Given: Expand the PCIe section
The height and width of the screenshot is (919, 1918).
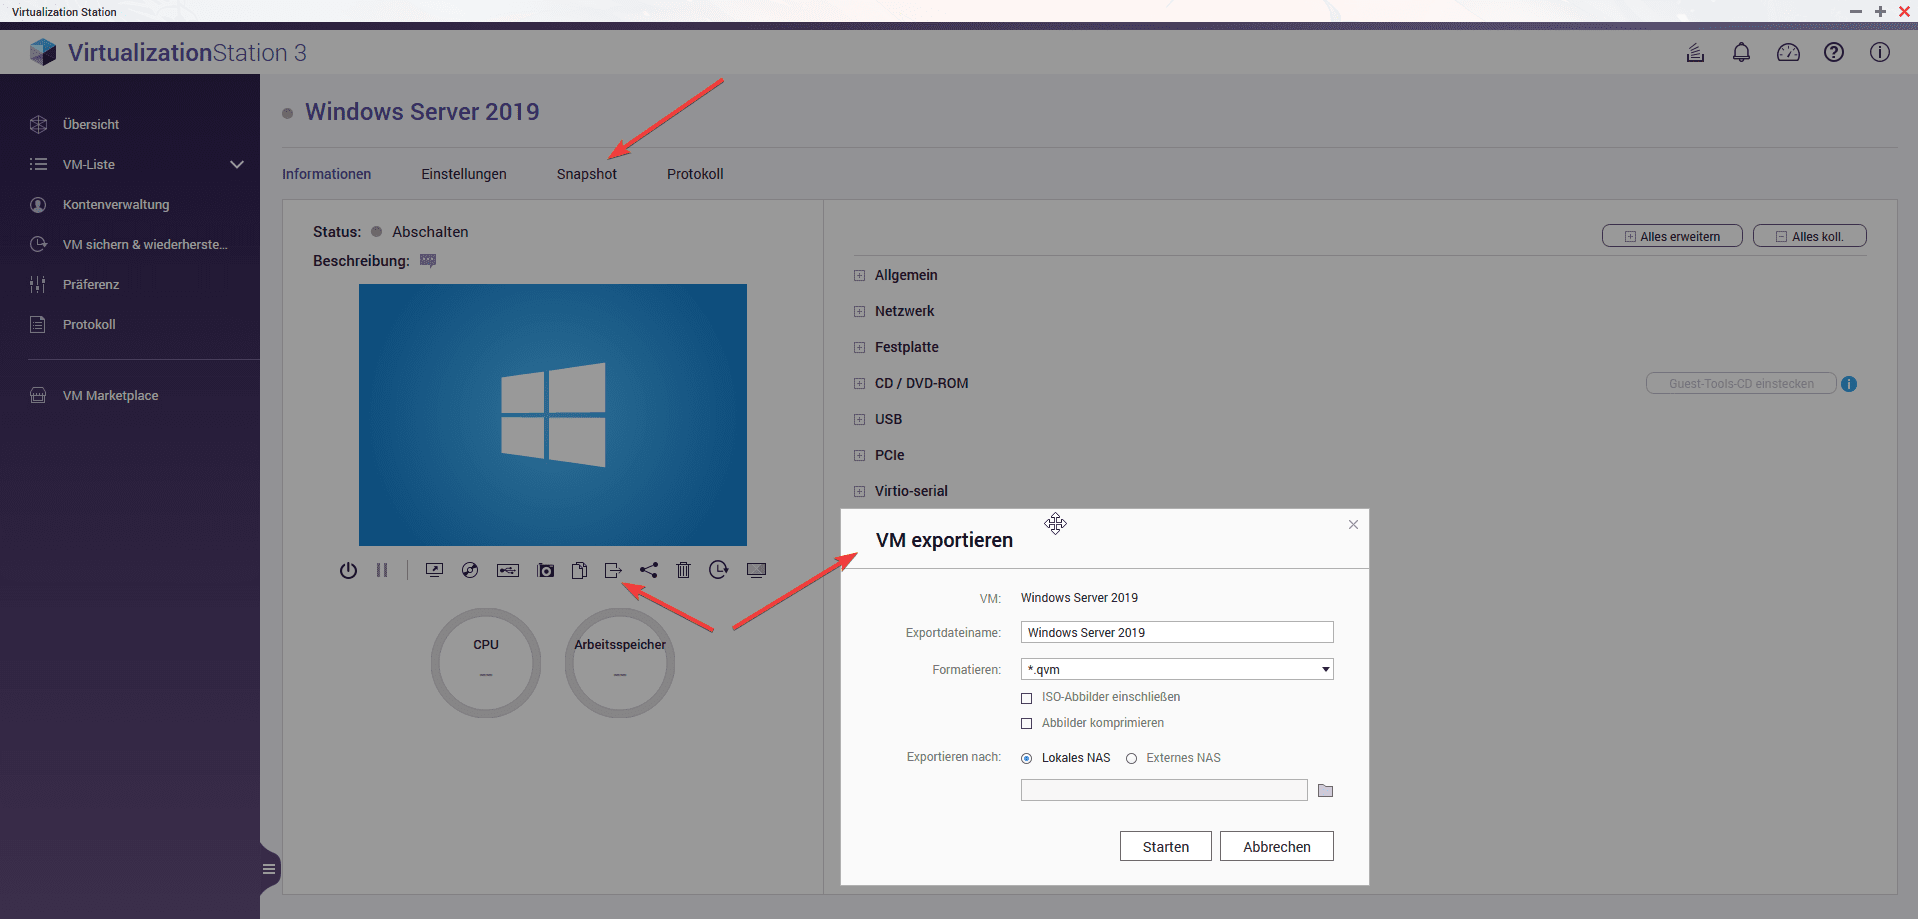Looking at the screenshot, I should (x=859, y=455).
